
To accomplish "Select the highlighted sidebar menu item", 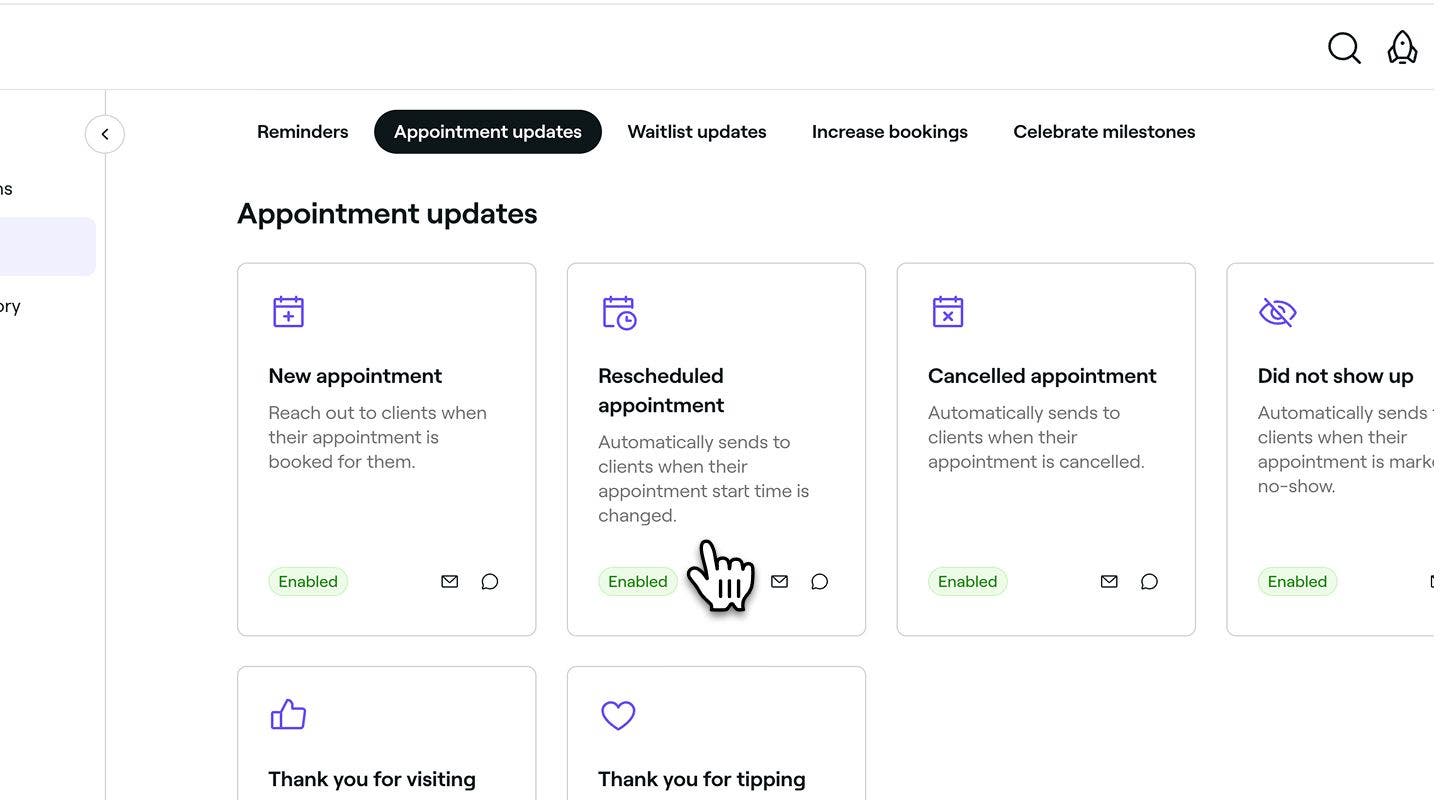I will [48, 247].
